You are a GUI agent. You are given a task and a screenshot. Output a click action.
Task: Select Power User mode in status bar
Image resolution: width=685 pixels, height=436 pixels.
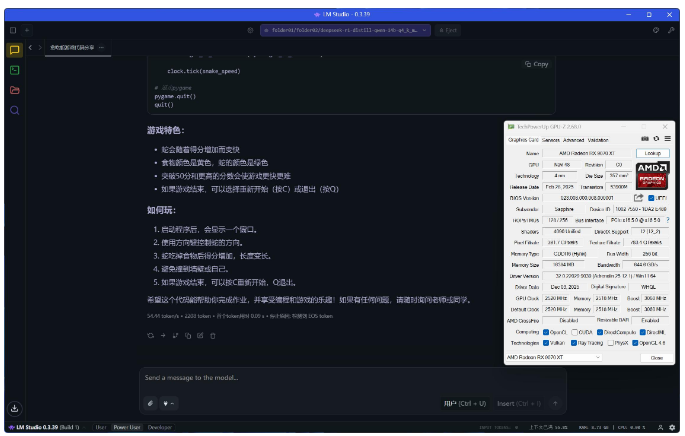126,427
